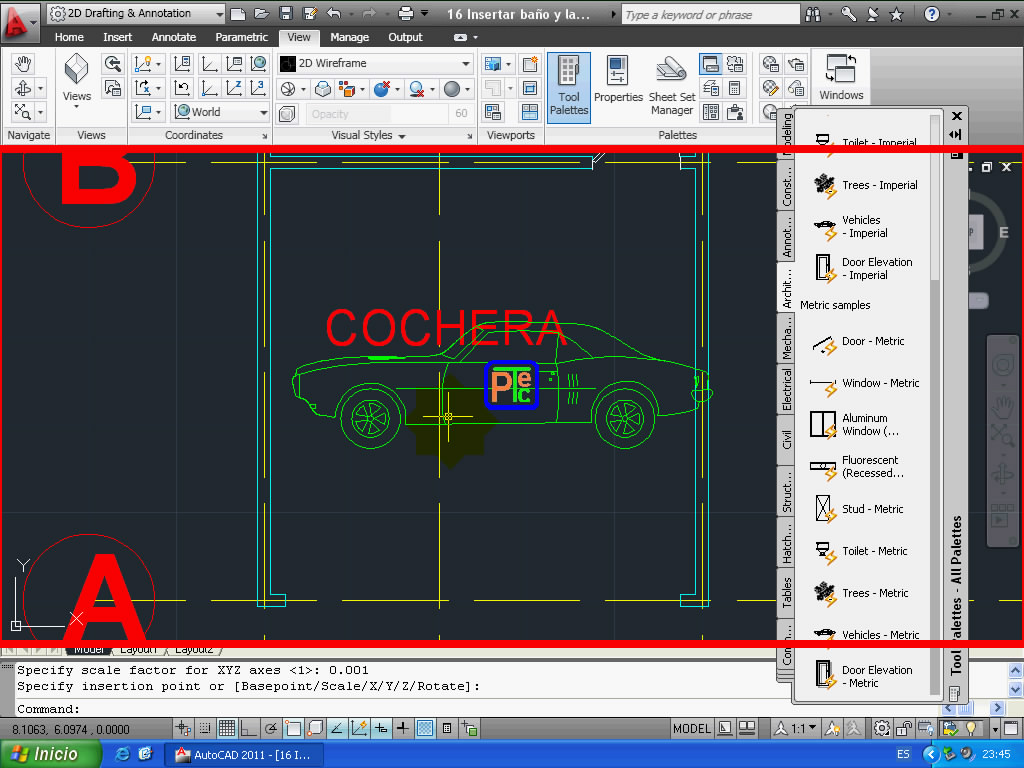This screenshot has height=768, width=1024.
Task: Click the binoculars search icon
Action: click(x=814, y=14)
